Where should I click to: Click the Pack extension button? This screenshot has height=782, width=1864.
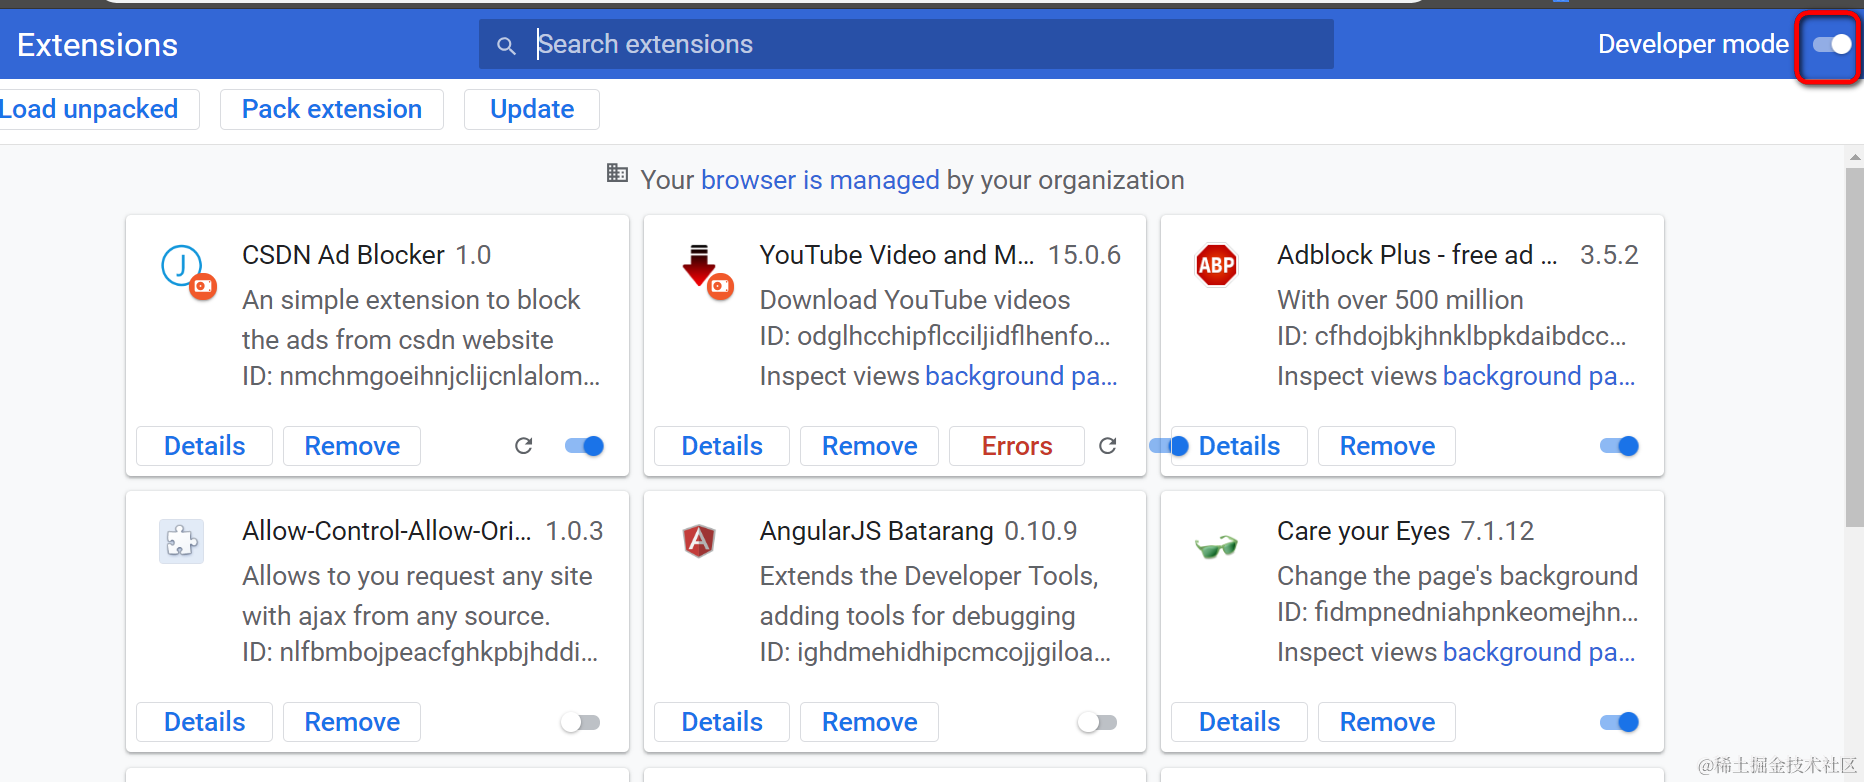(332, 109)
